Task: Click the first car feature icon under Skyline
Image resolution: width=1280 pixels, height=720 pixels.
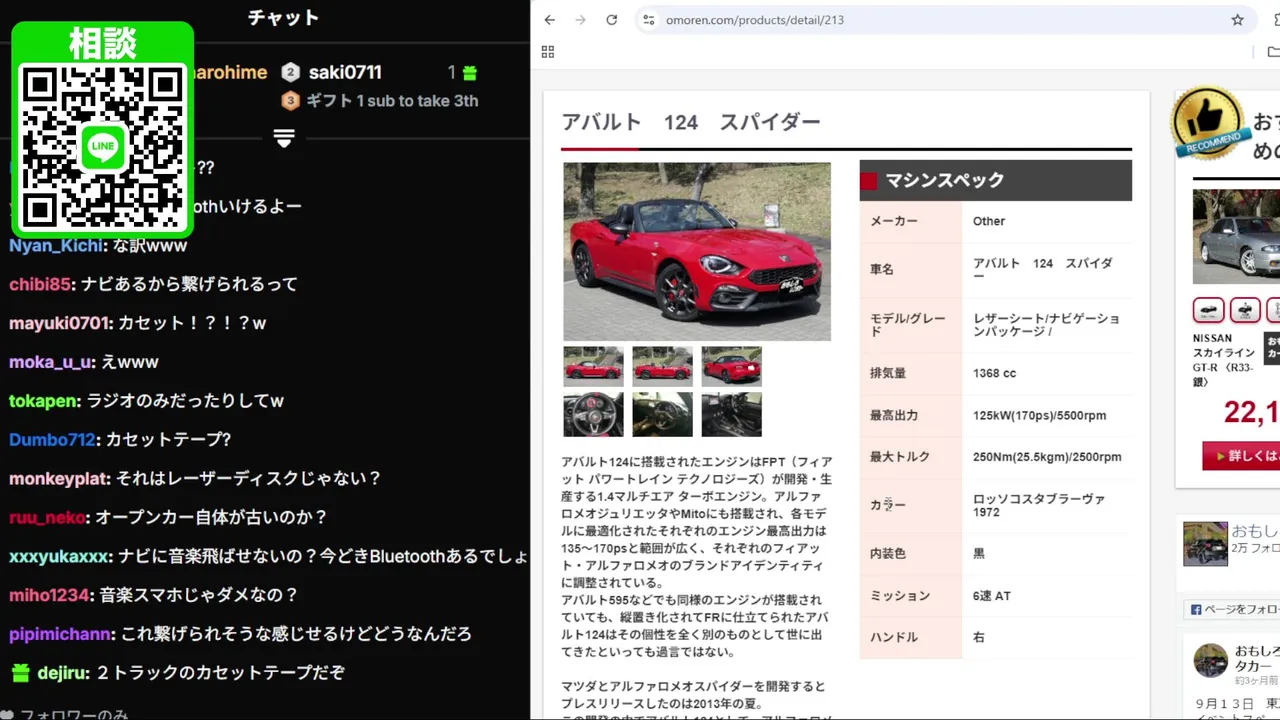Action: pyautogui.click(x=1209, y=310)
